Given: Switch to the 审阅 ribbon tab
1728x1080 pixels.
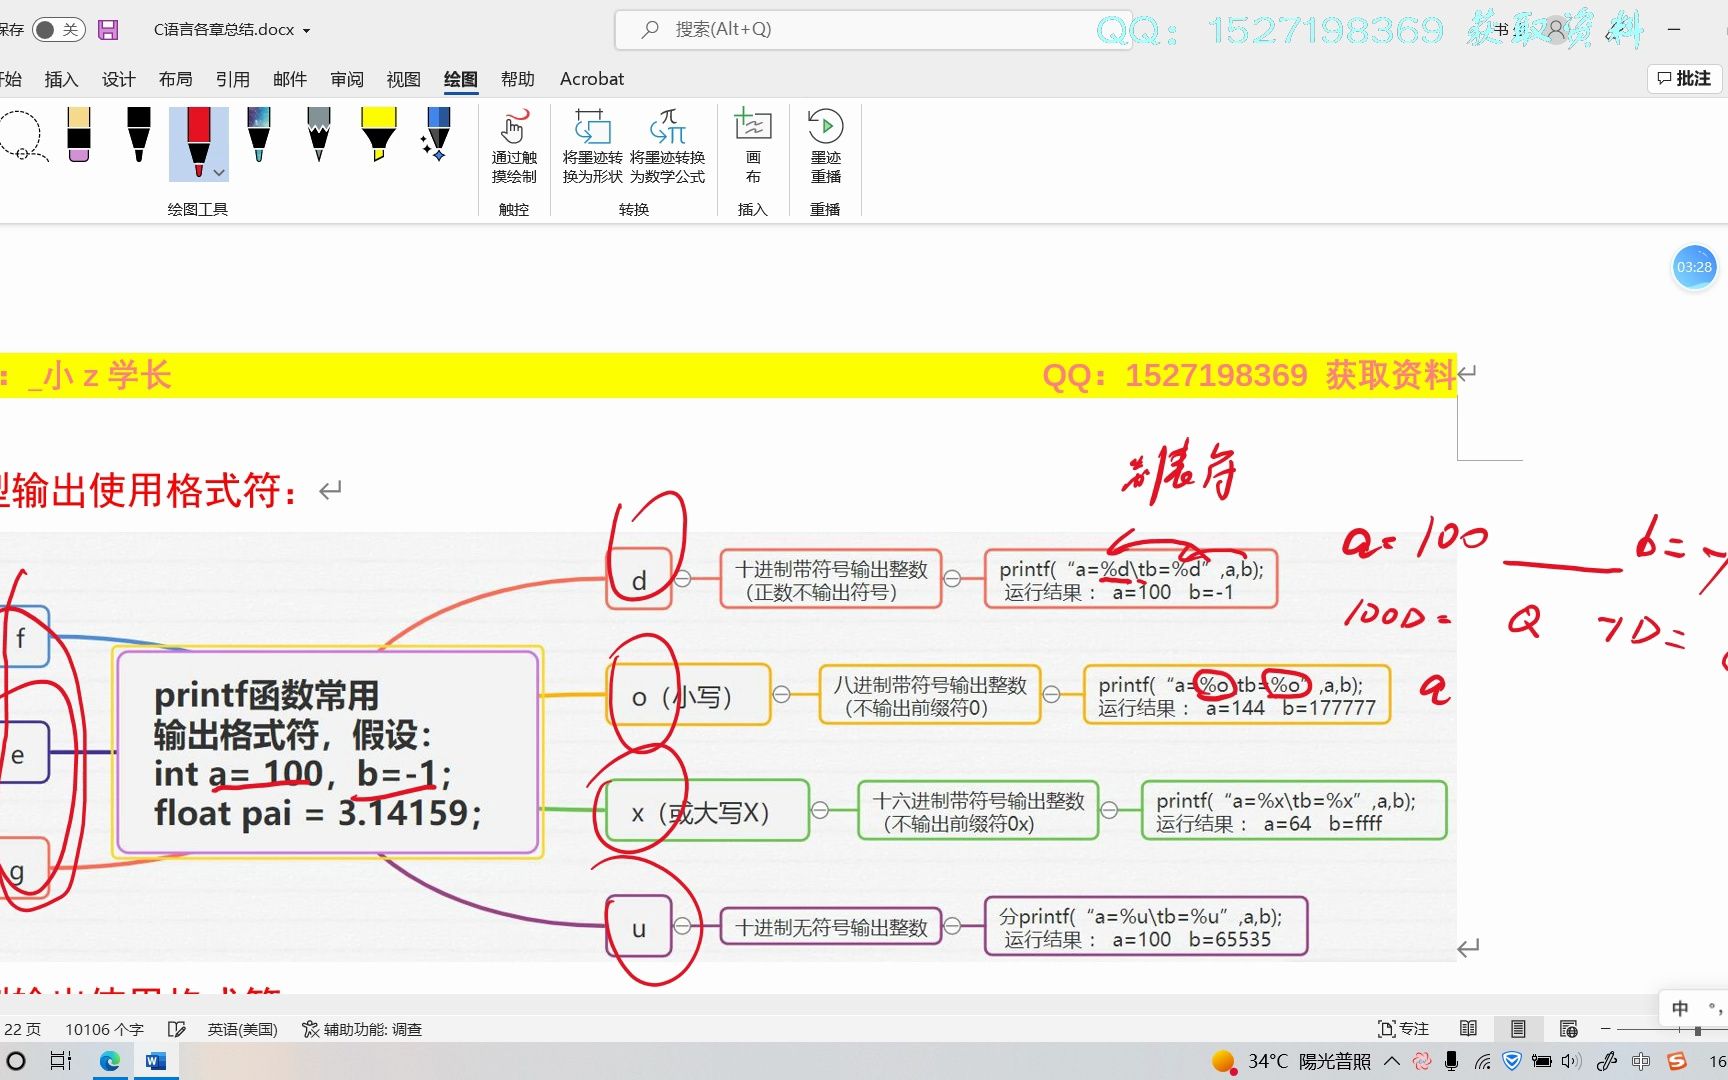Looking at the screenshot, I should [x=345, y=78].
